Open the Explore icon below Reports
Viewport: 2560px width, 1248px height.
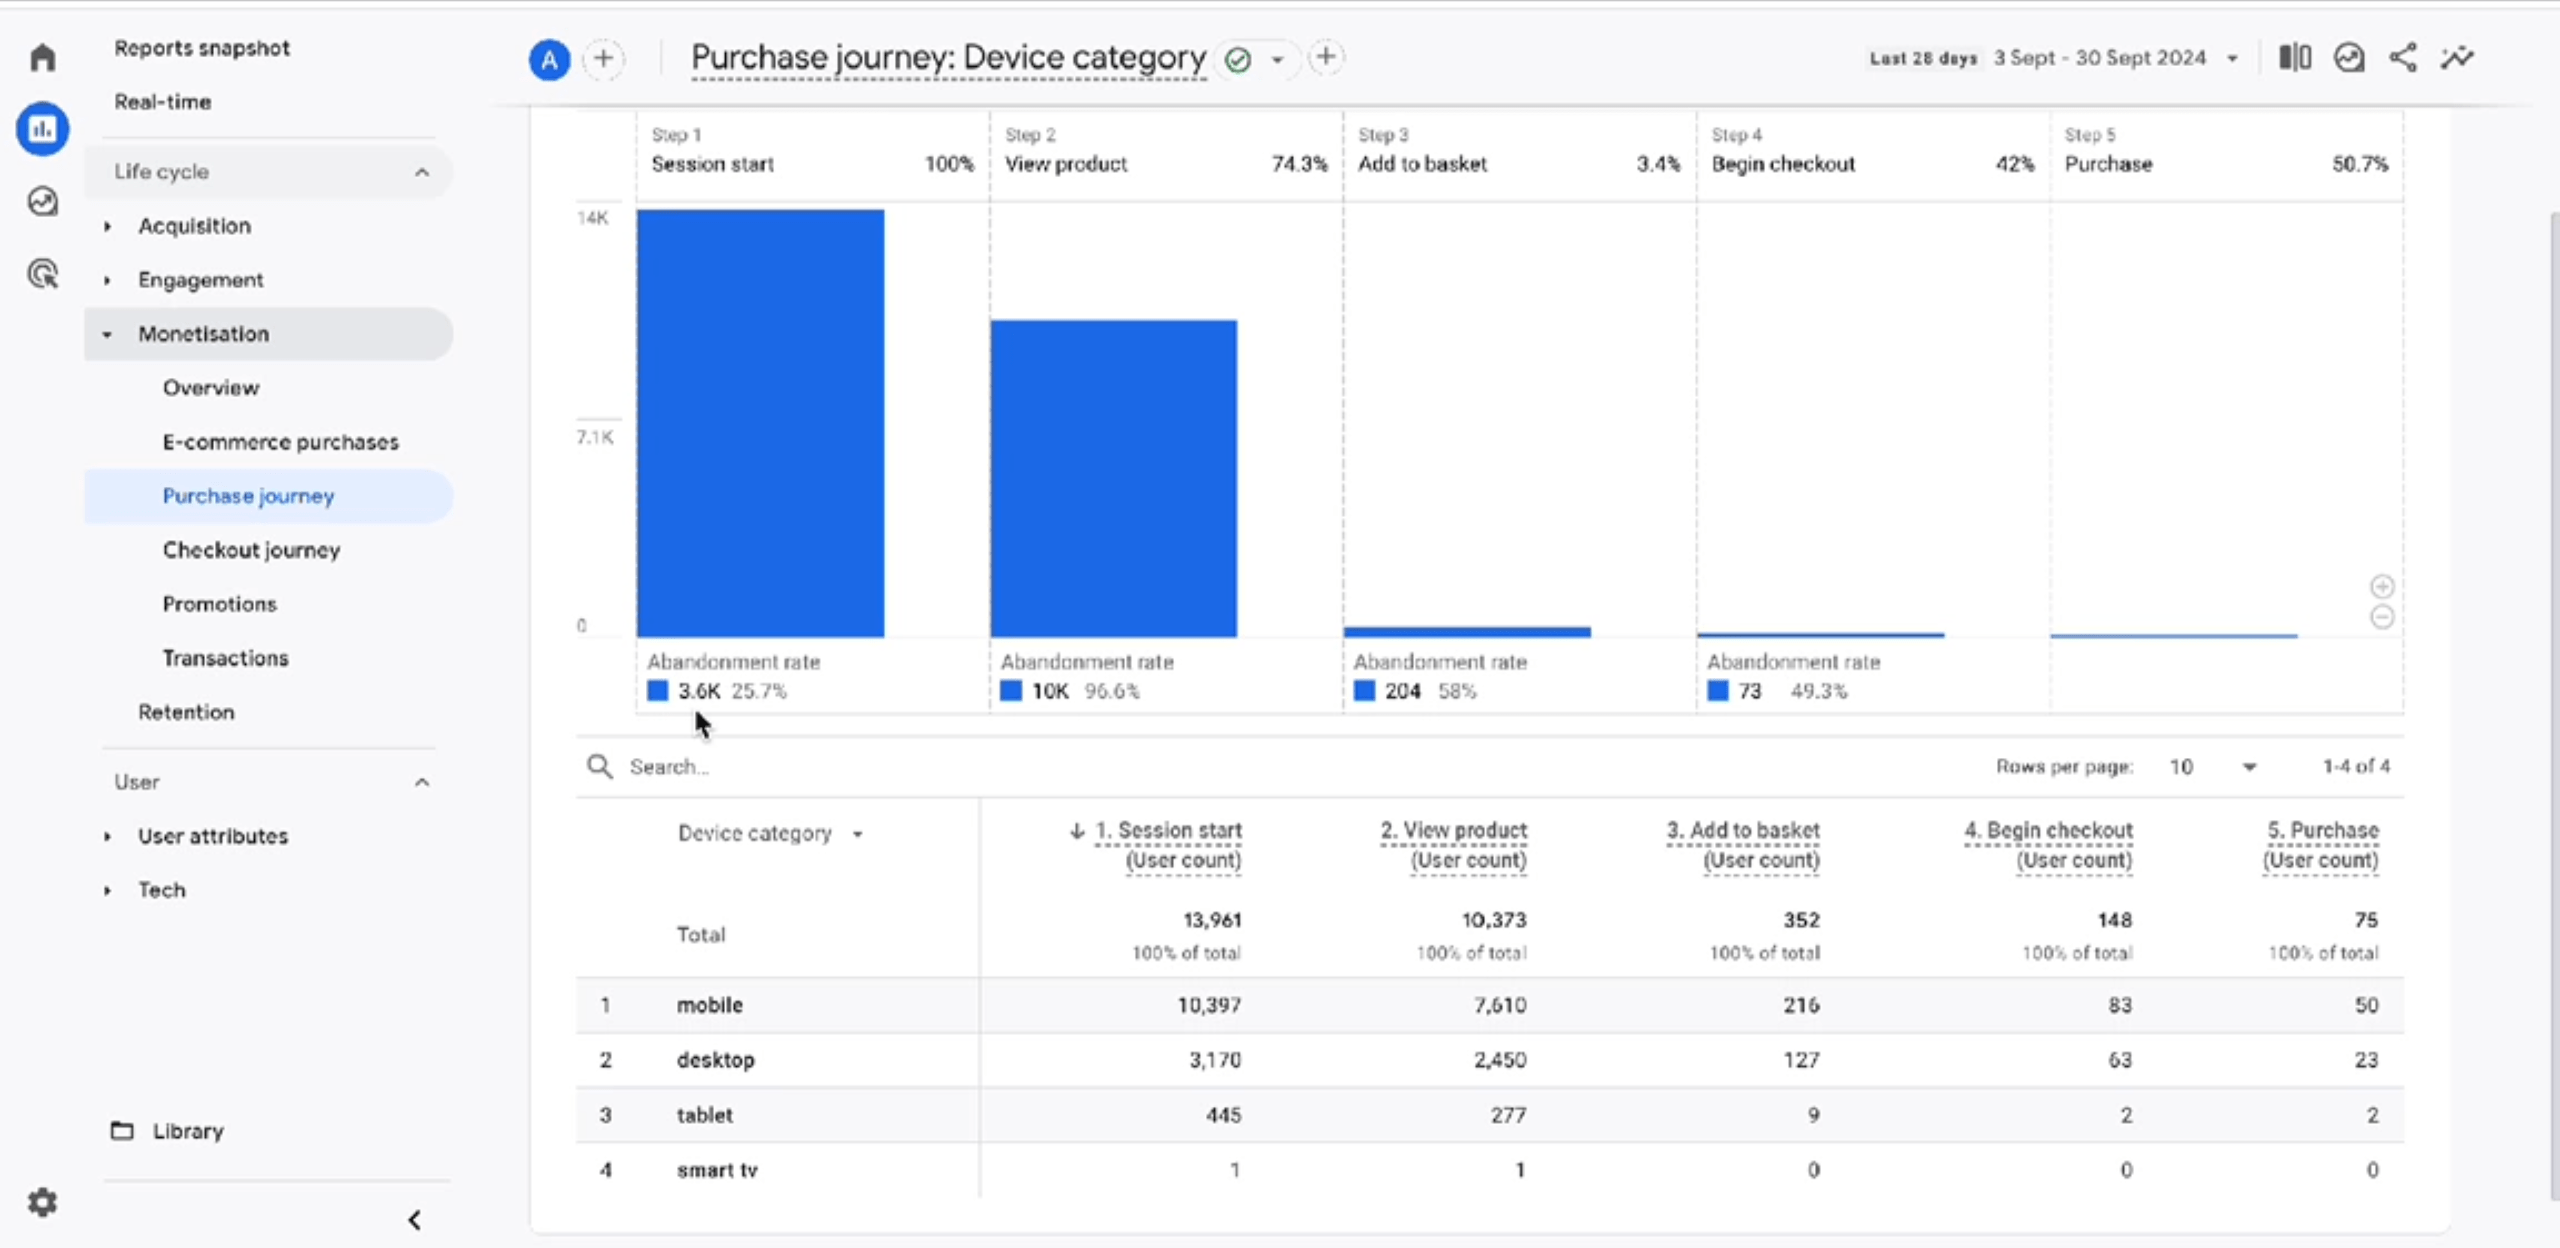point(43,201)
